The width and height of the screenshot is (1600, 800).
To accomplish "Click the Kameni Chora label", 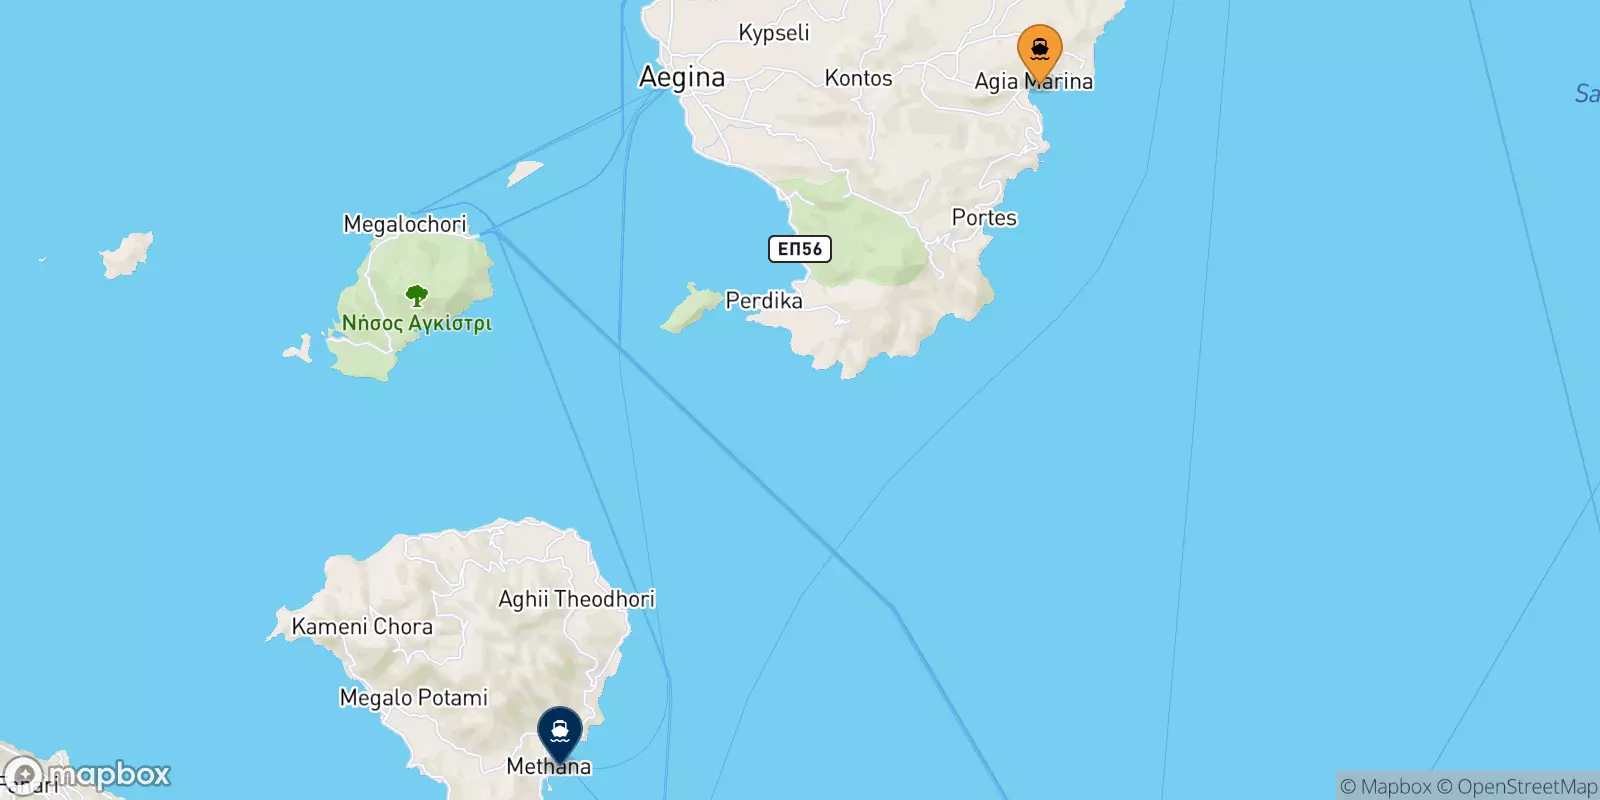I will 362,627.
